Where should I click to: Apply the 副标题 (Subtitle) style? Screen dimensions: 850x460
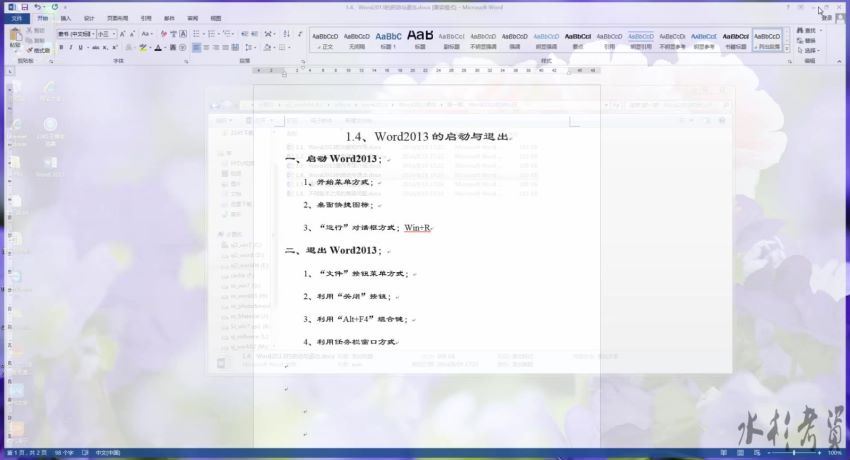[452, 41]
